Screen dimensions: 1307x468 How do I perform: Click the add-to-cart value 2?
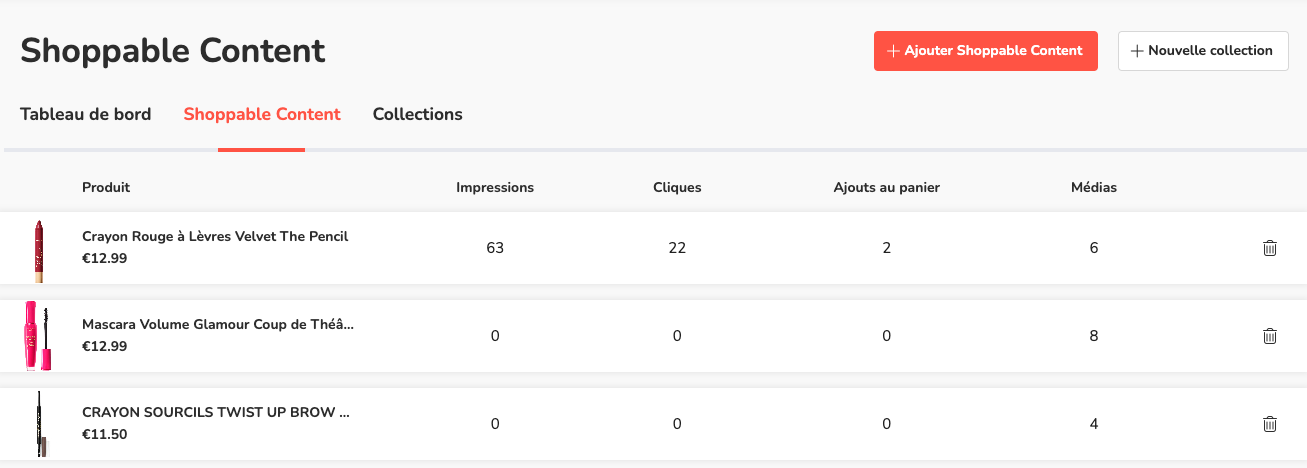pyautogui.click(x=887, y=248)
